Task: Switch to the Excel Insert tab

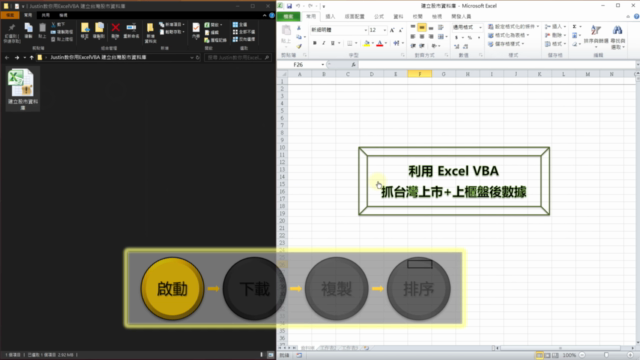Action: (330, 16)
